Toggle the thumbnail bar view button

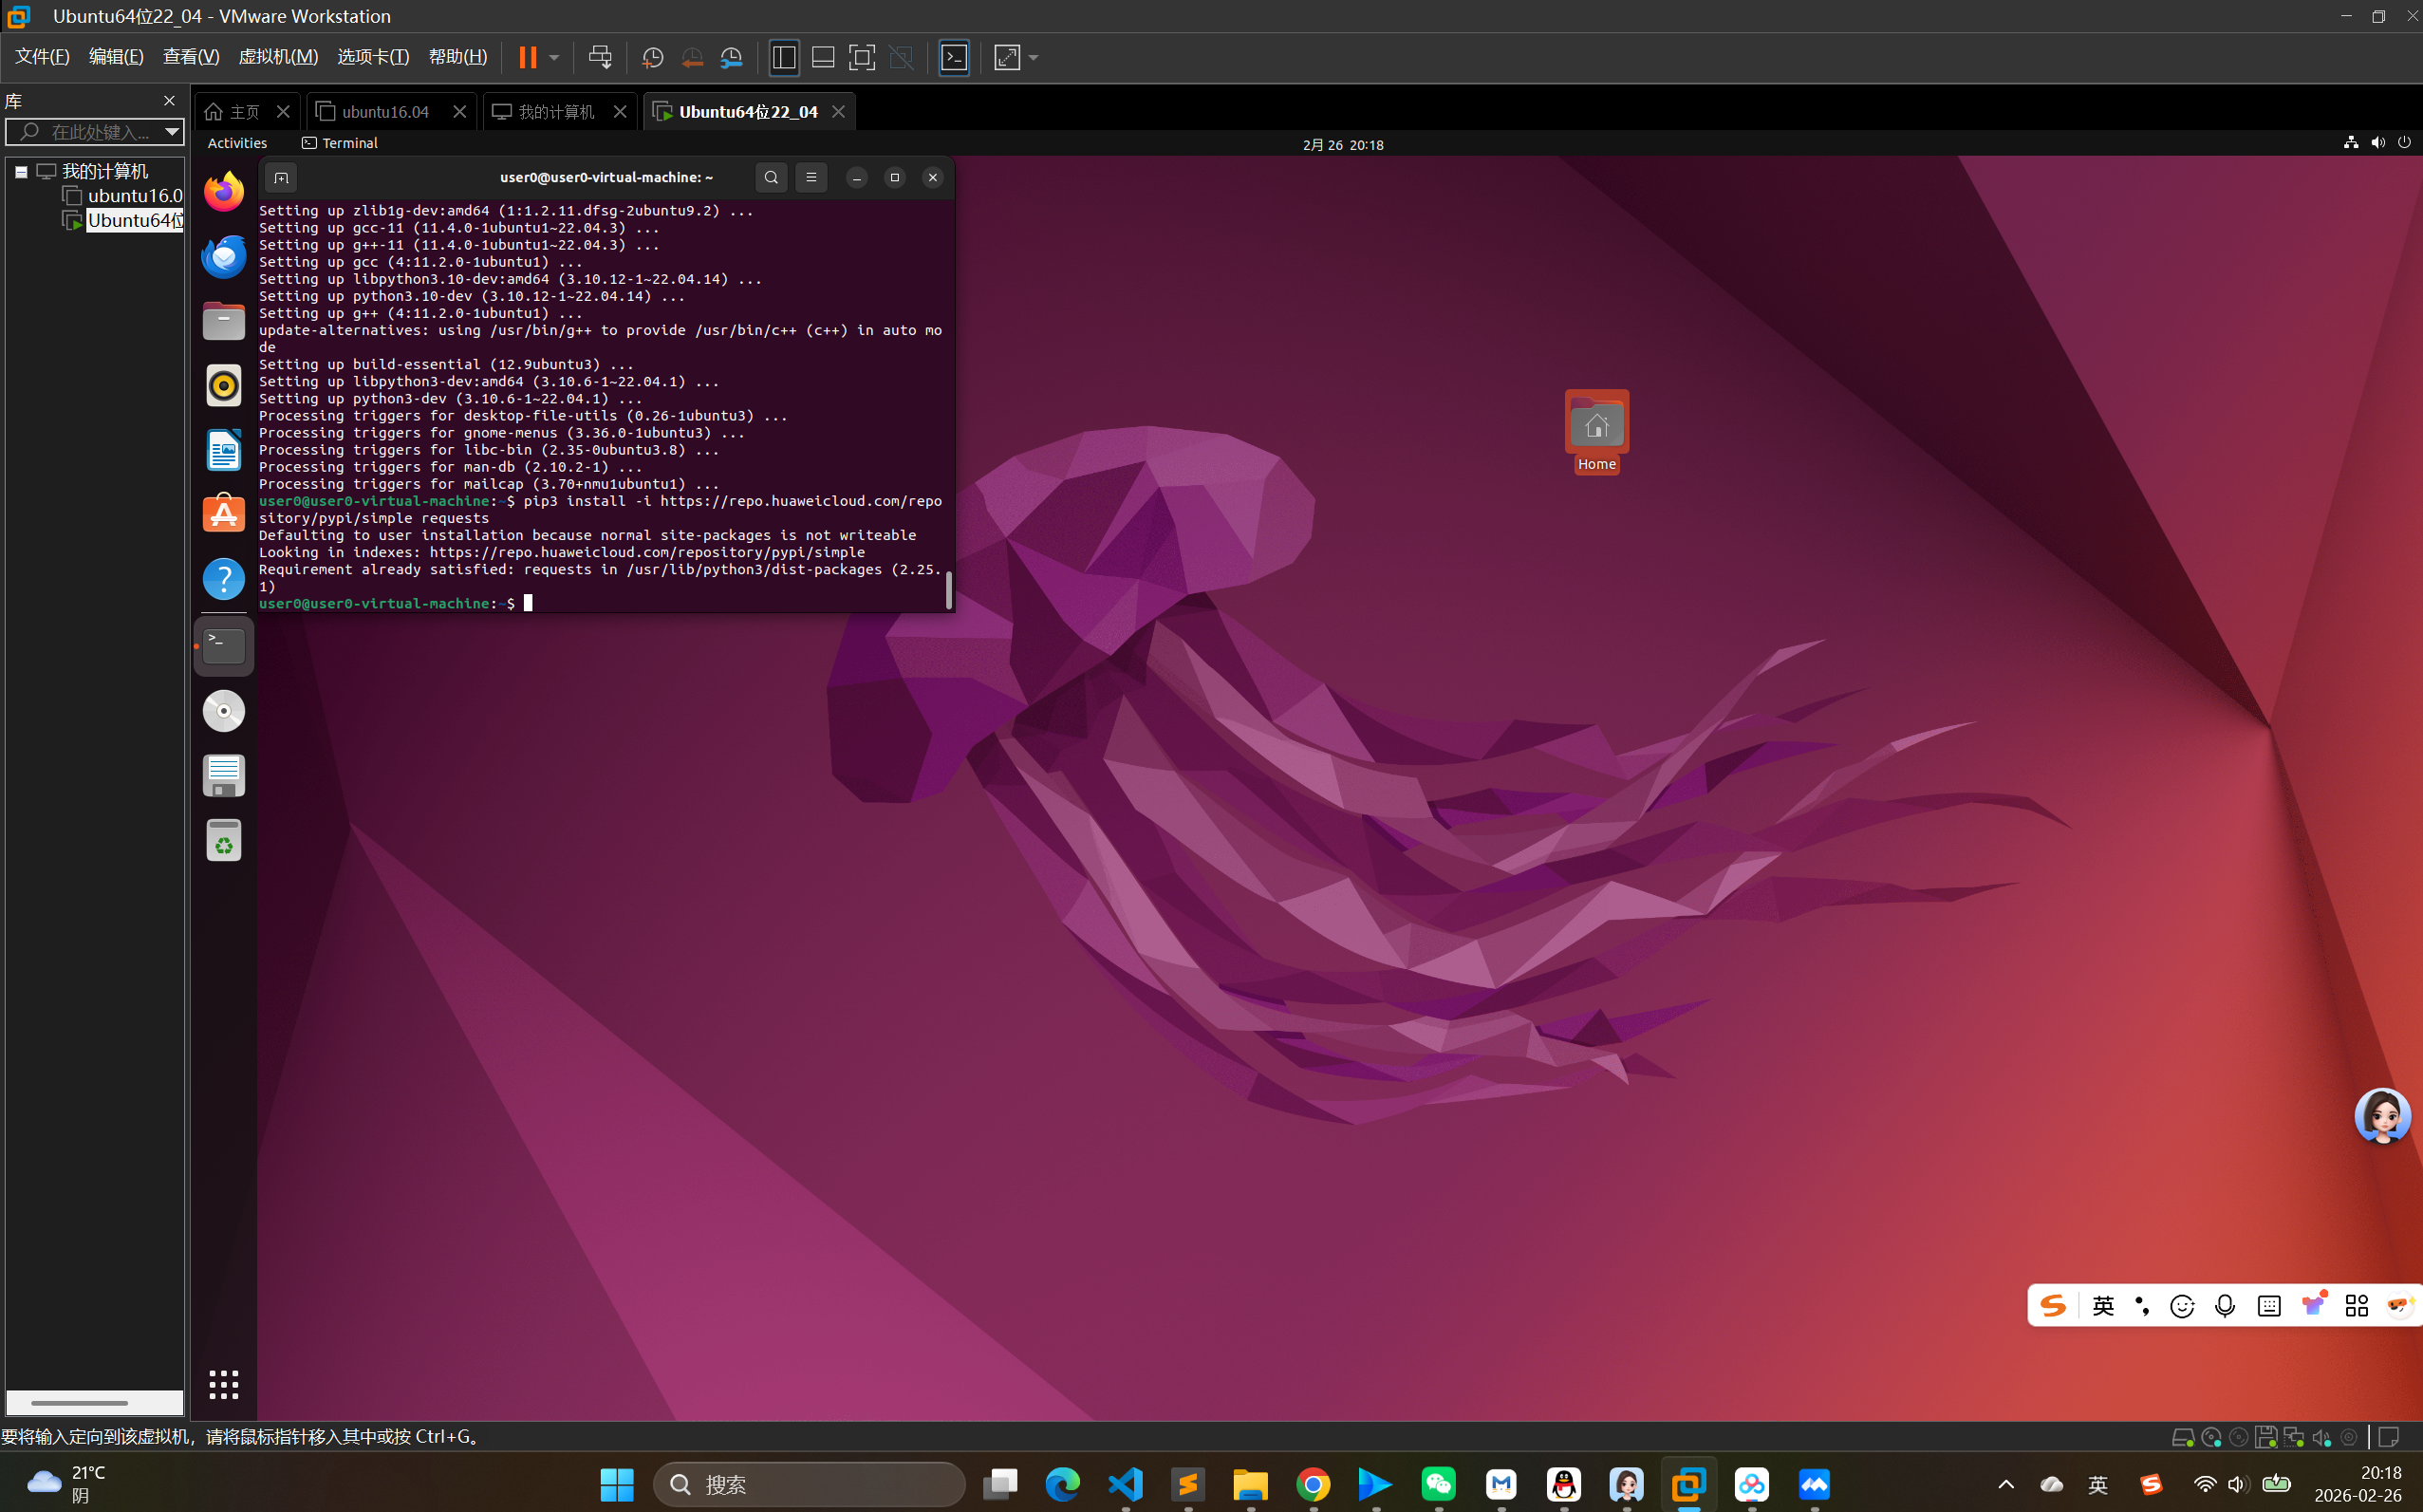823,58
